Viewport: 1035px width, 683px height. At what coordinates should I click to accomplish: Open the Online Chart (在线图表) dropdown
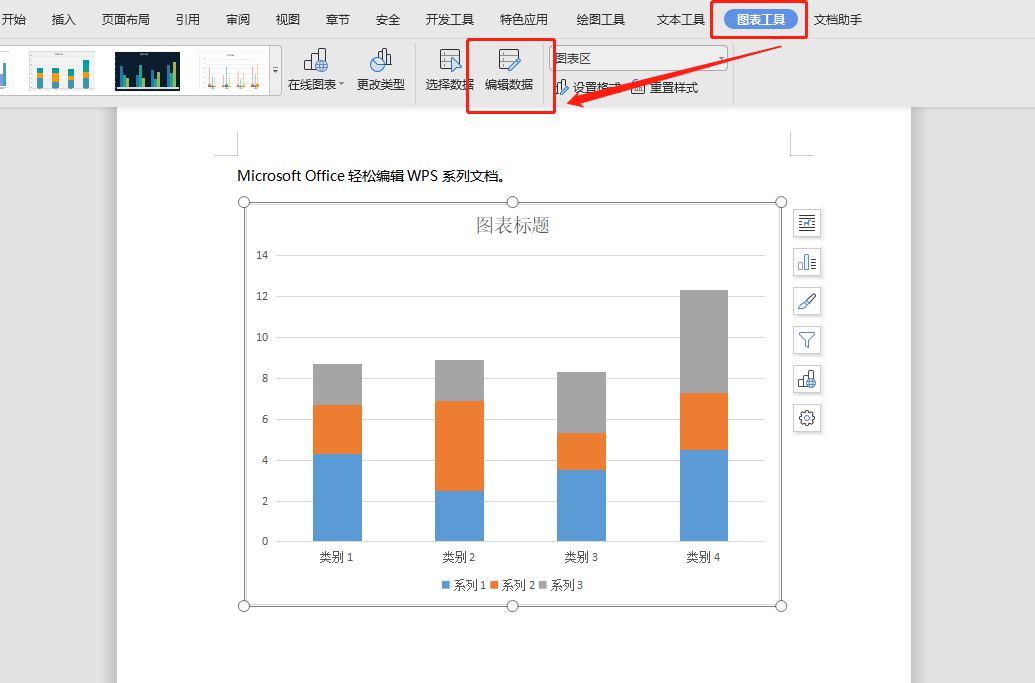[315, 69]
